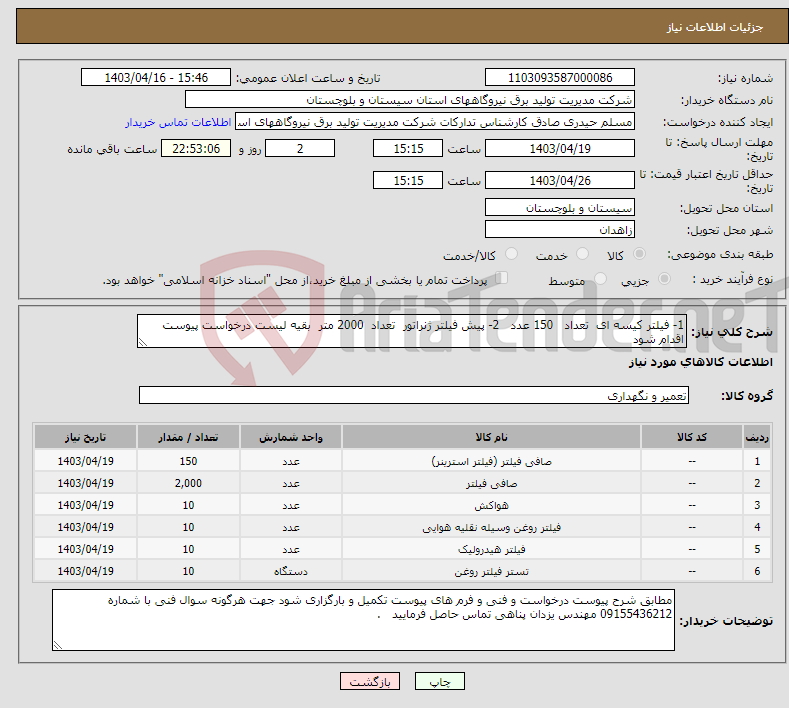The width and height of the screenshot is (789, 708).
Task: Click the شماره نیاز field 1103093587000086
Action: tap(560, 77)
